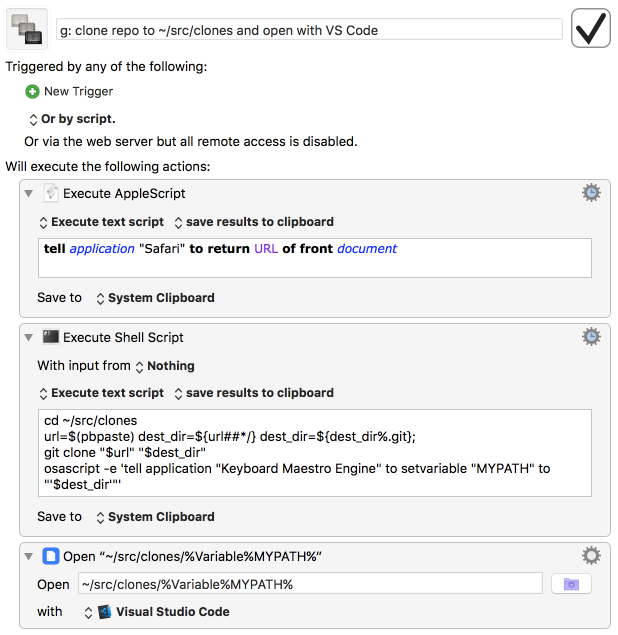Open AppleScript 'System Clipboard' save popup

tap(154, 297)
